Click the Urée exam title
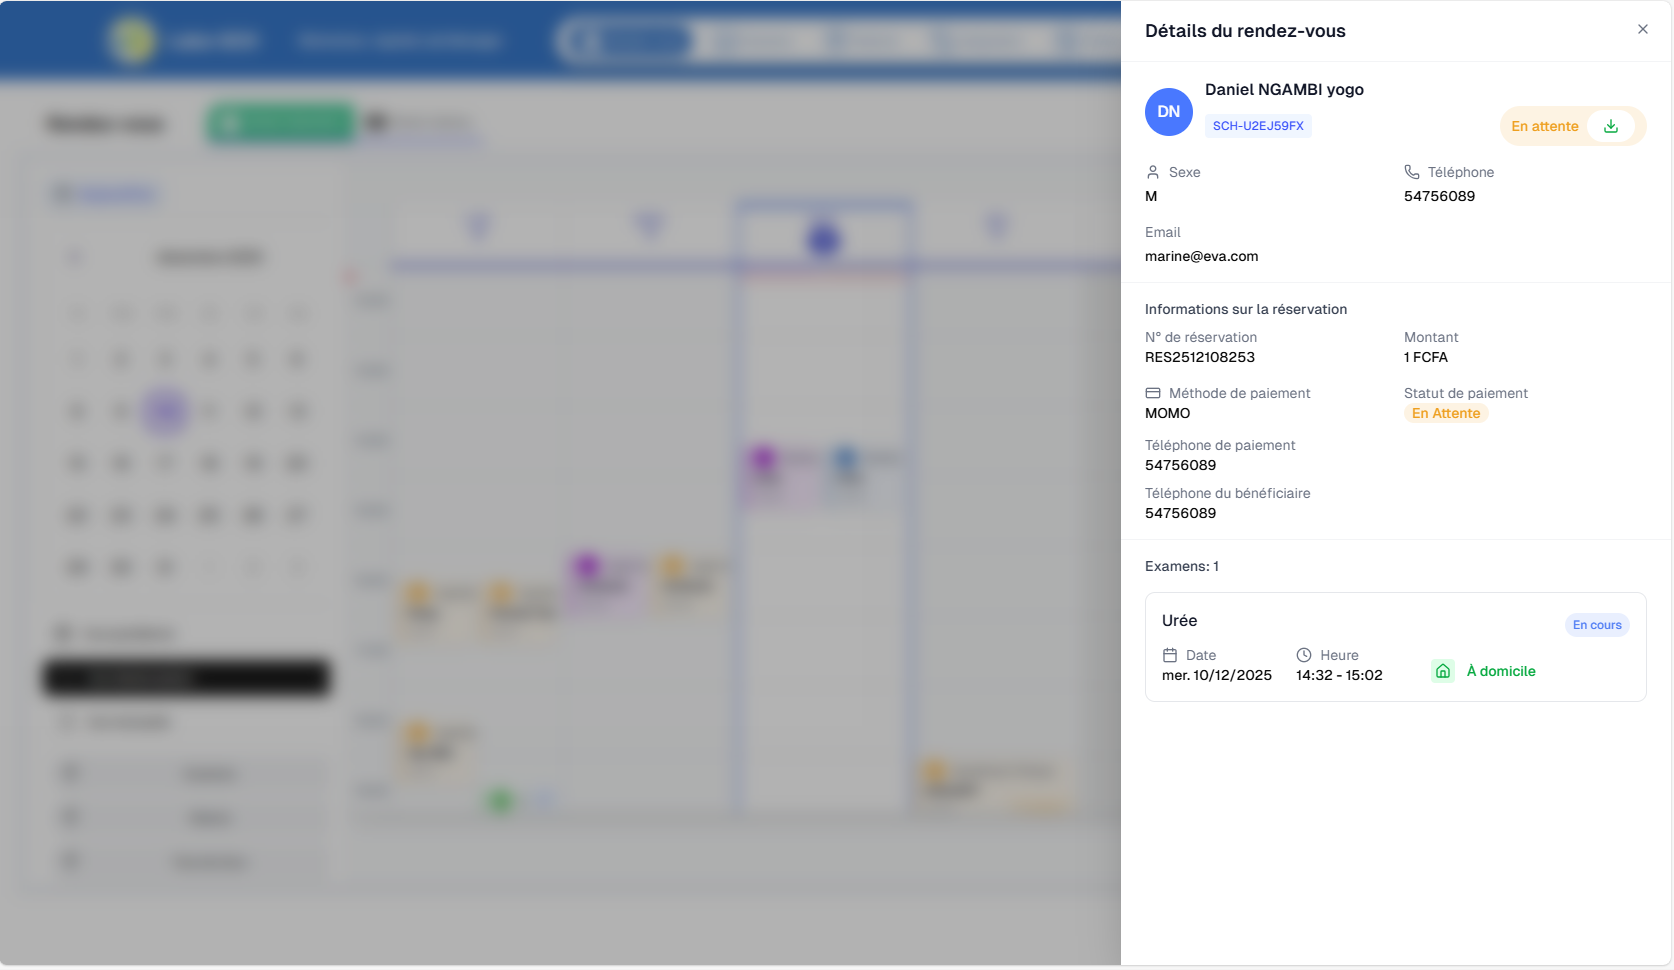 1179,620
